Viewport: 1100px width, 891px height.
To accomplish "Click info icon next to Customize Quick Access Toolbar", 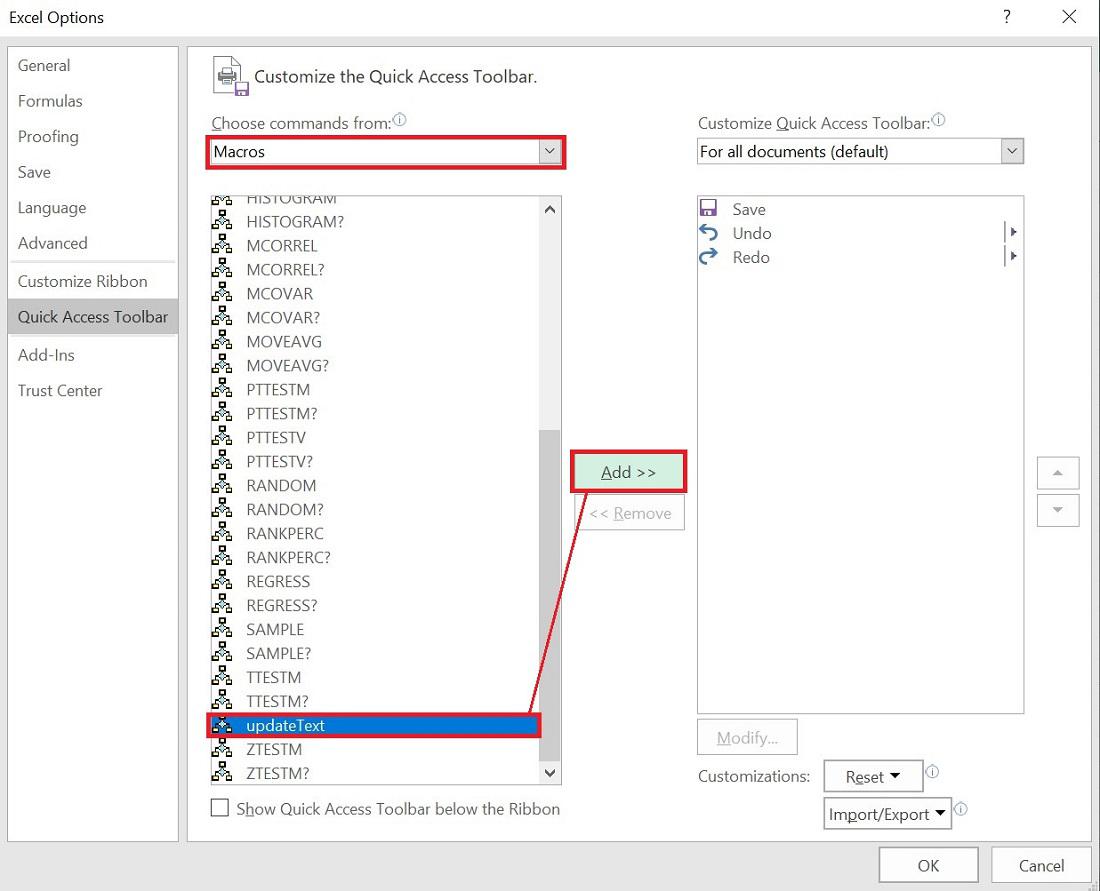I will (x=938, y=120).
